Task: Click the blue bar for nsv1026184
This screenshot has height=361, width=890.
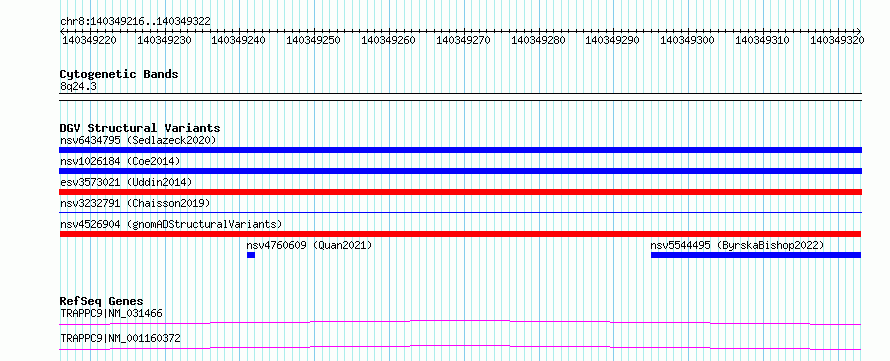Action: [x=460, y=171]
